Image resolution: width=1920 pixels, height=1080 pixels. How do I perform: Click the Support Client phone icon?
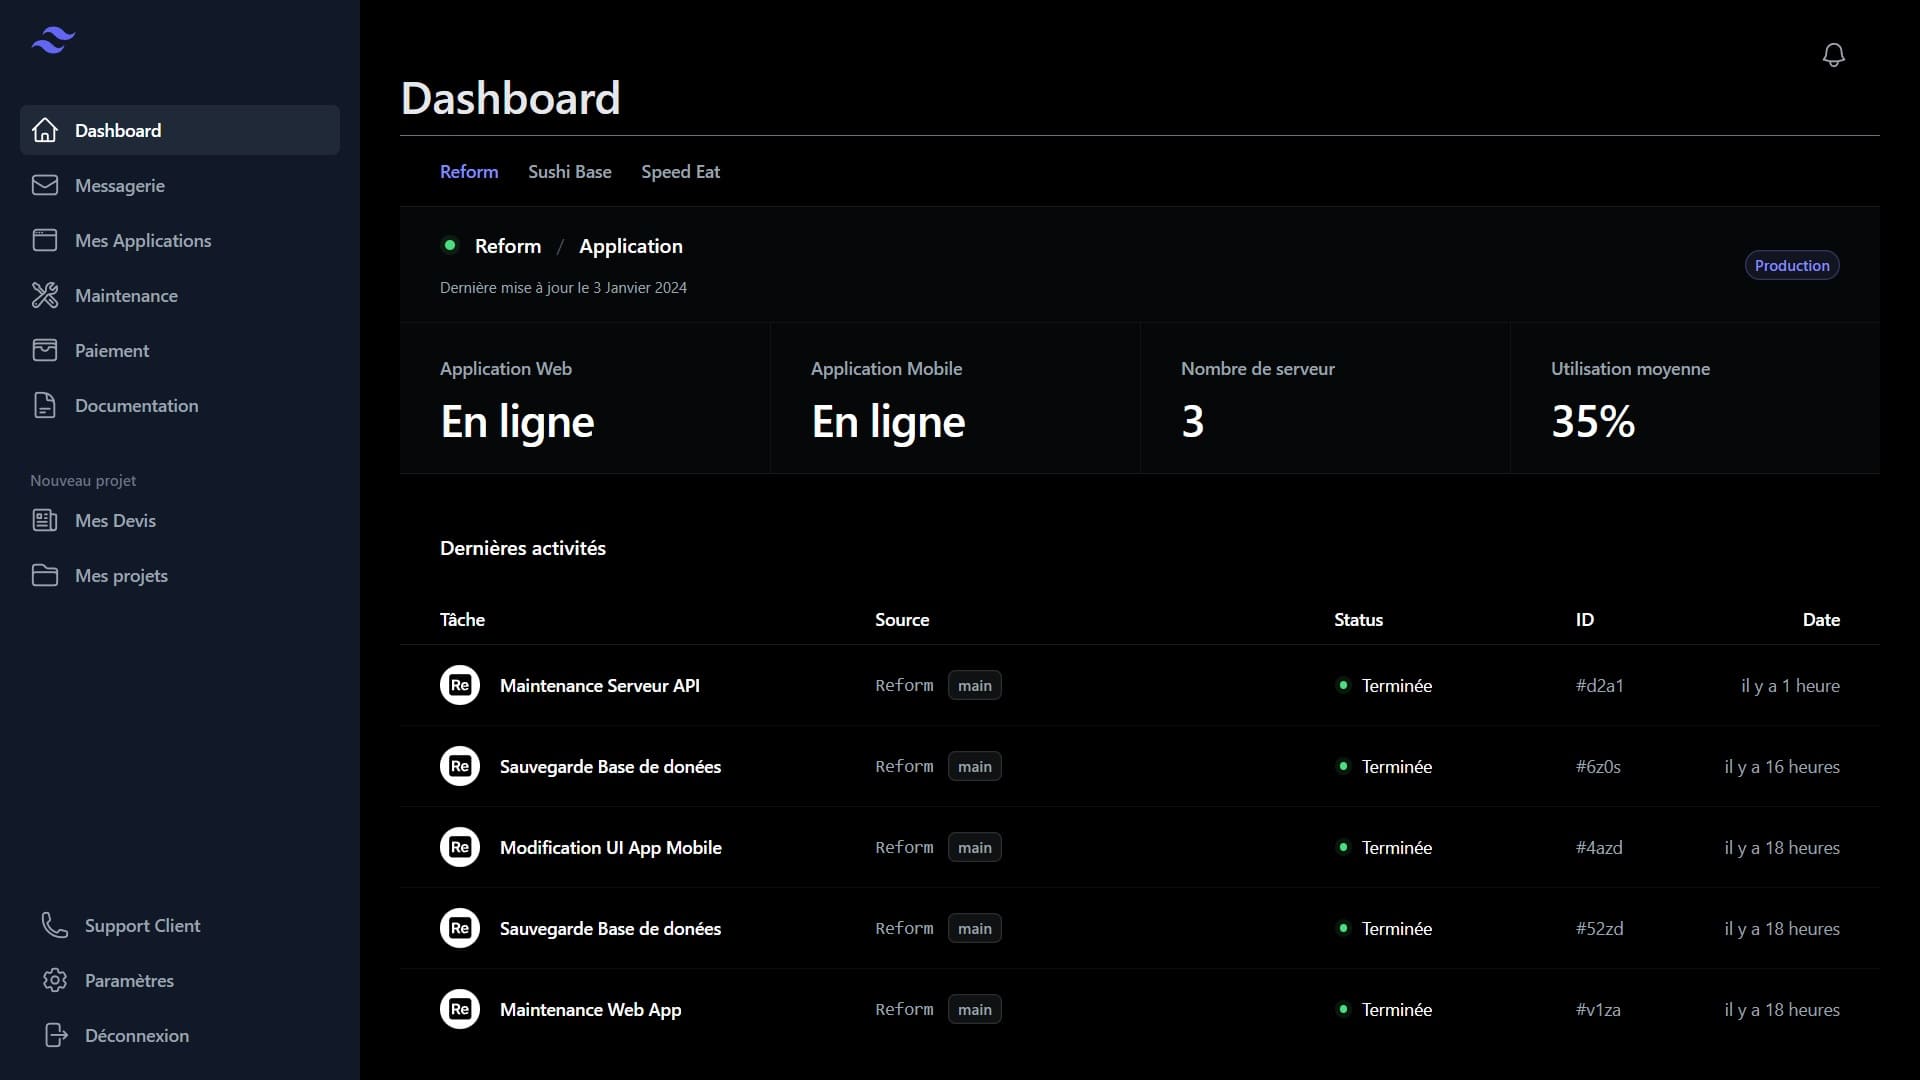55,925
